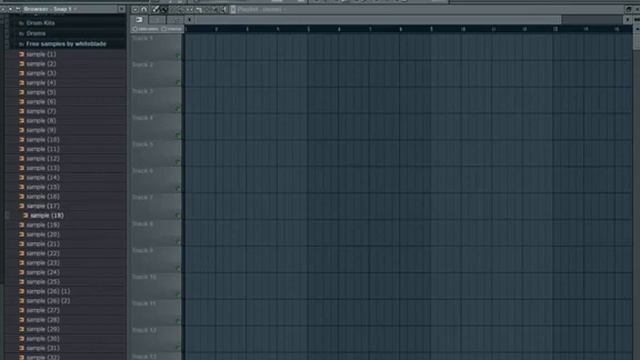
Task: Select the Track 11 header label
Action: tap(144, 303)
